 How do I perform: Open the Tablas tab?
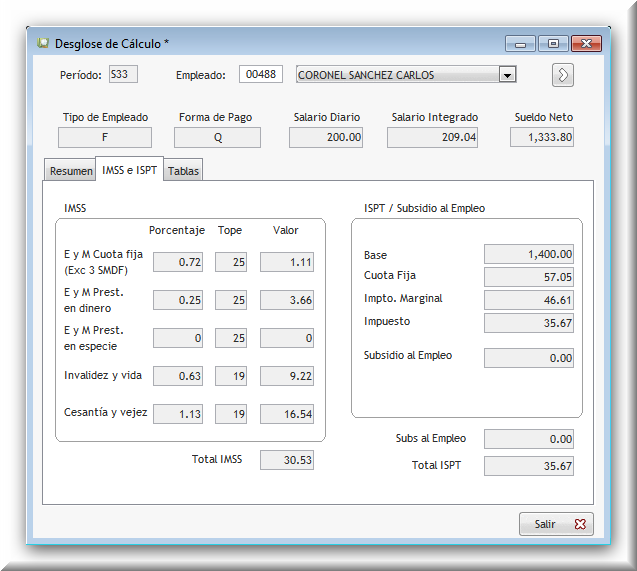point(183,171)
